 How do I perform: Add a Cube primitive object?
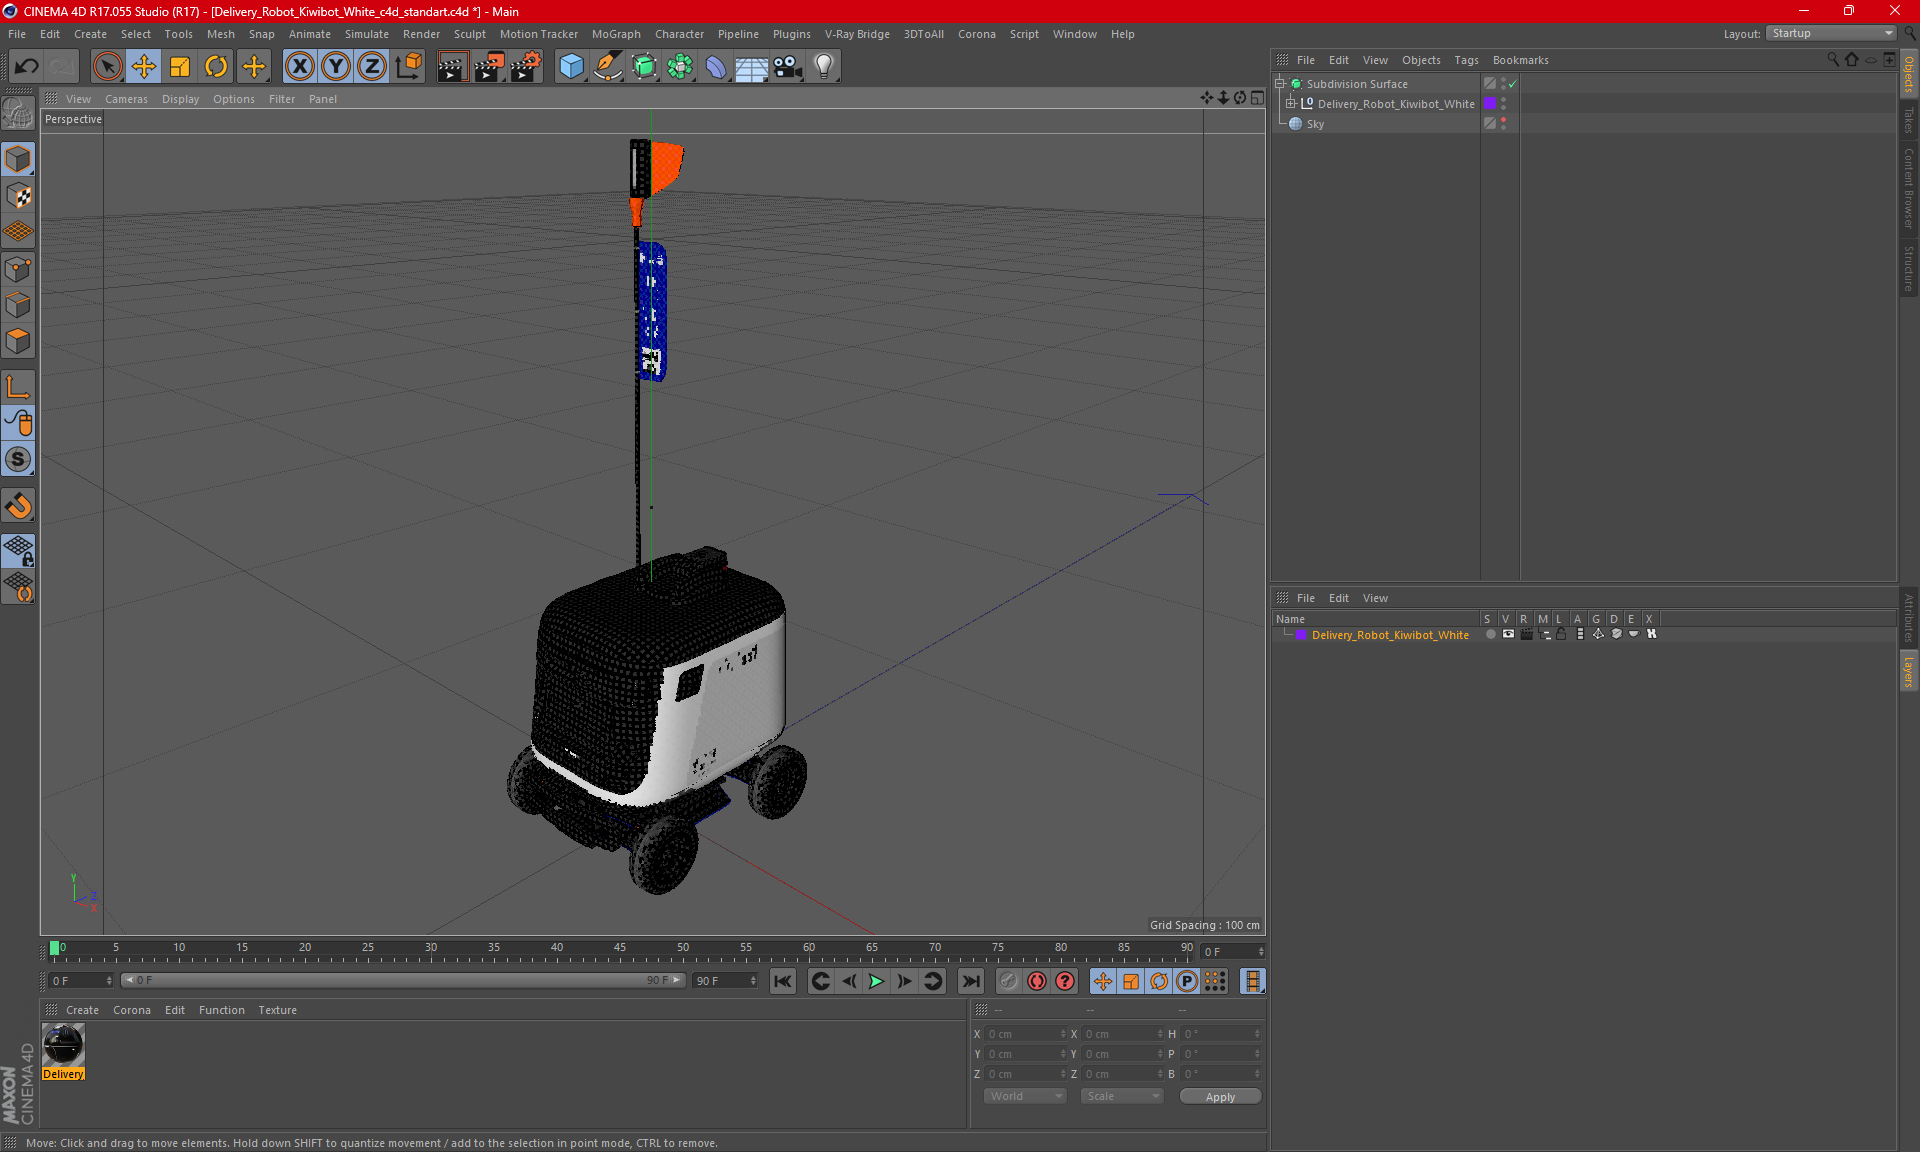coord(571,67)
